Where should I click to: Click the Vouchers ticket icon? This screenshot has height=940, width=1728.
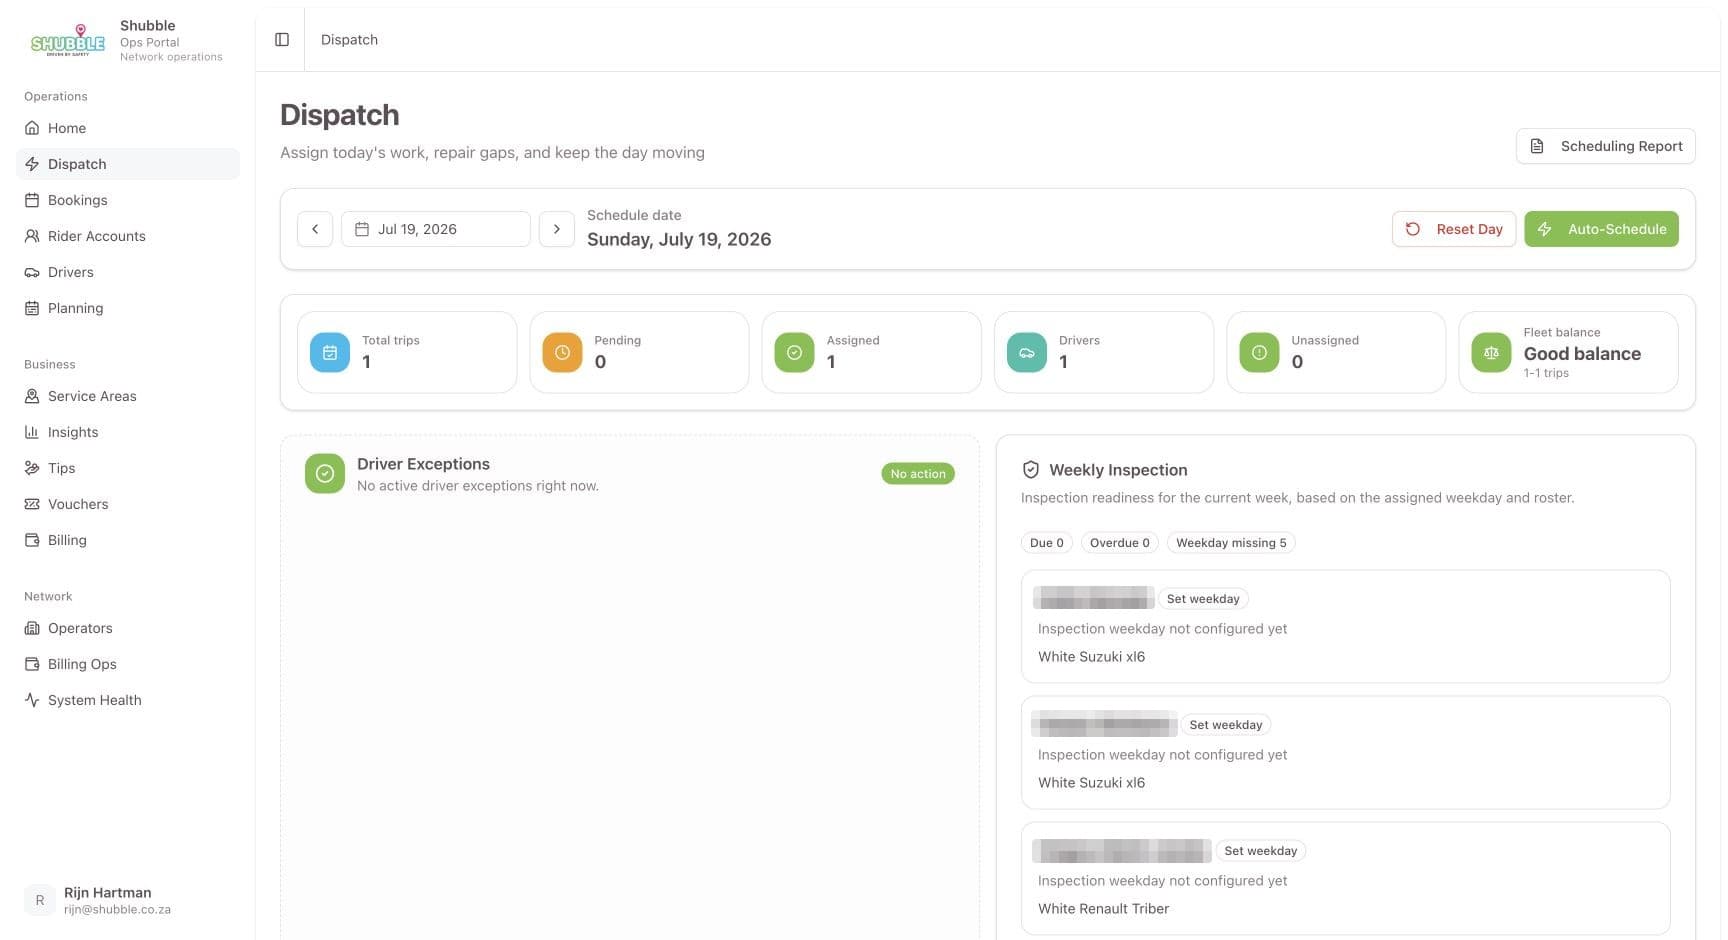coord(32,504)
